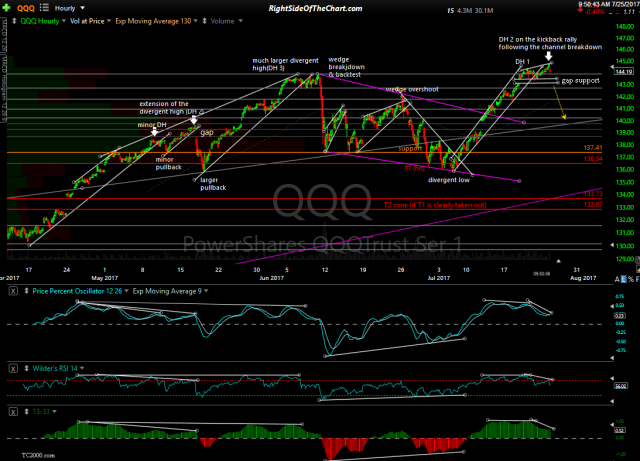The height and width of the screenshot is (461, 640).
Task: Open Exp Moving Average 9 dropdown
Action: [x=206, y=291]
